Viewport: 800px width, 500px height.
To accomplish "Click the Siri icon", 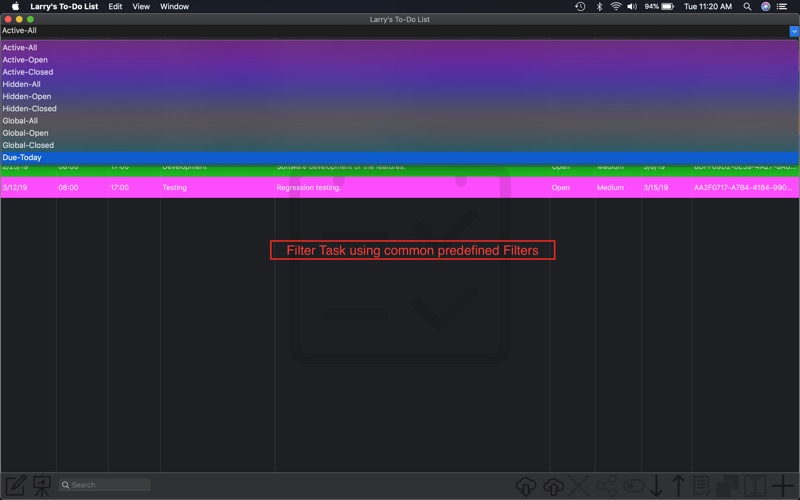I will [x=765, y=7].
